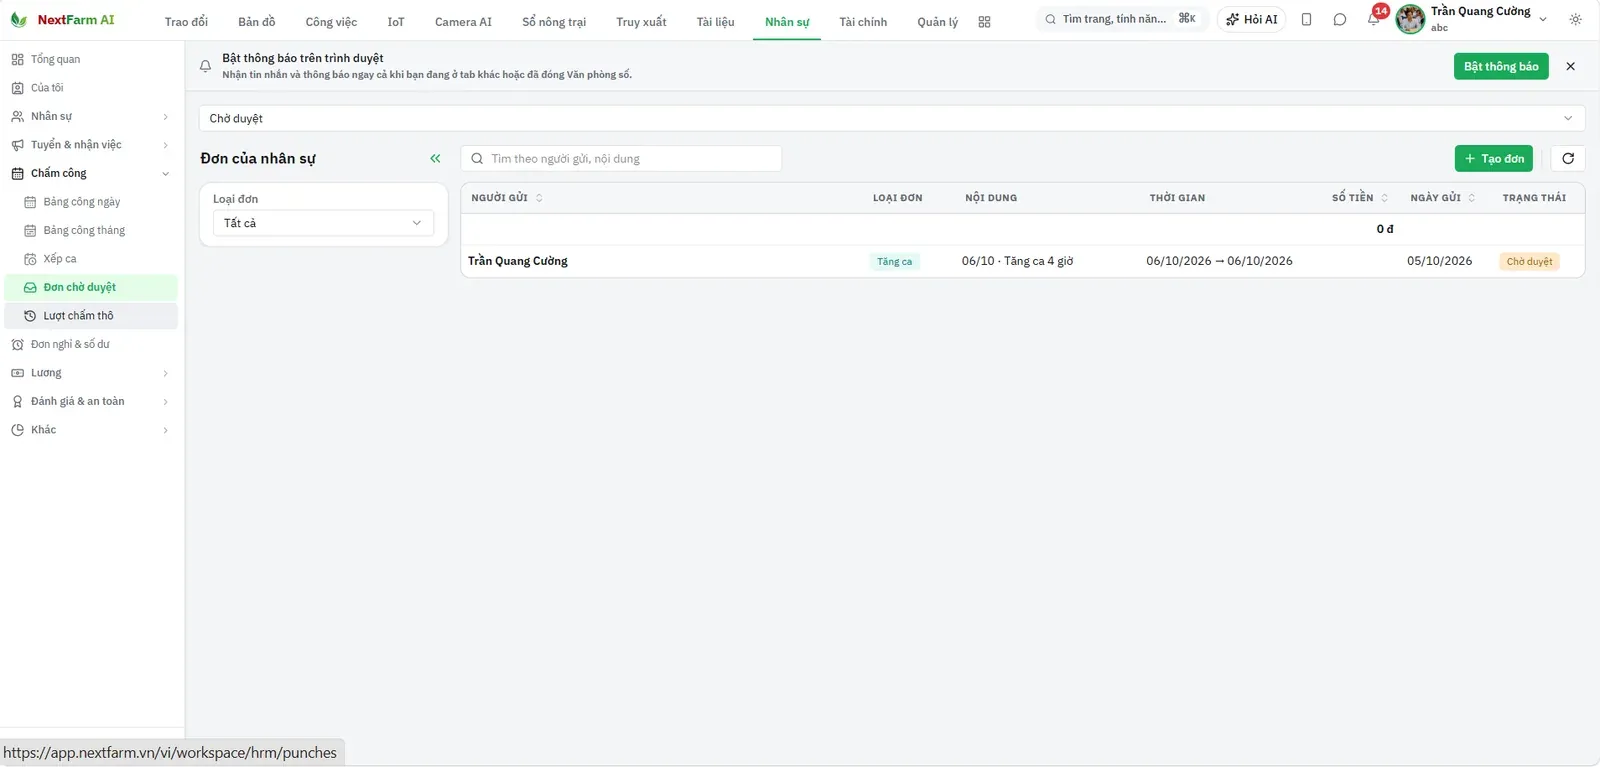Open the Chờ duyệt status dropdown

[892, 118]
